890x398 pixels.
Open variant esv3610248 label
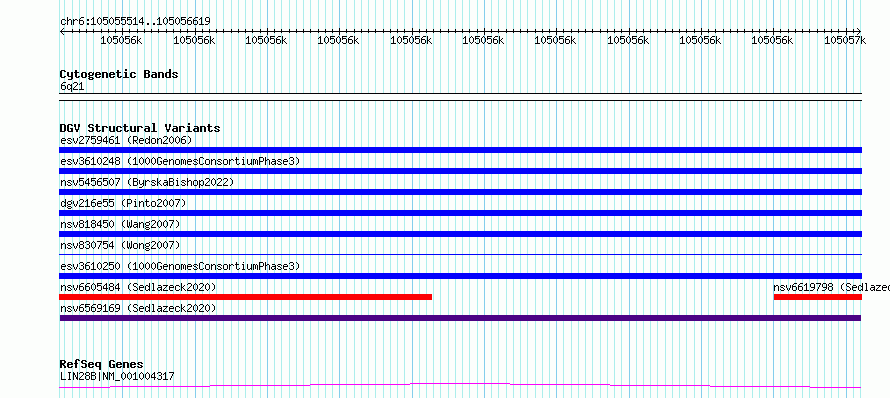click(179, 161)
